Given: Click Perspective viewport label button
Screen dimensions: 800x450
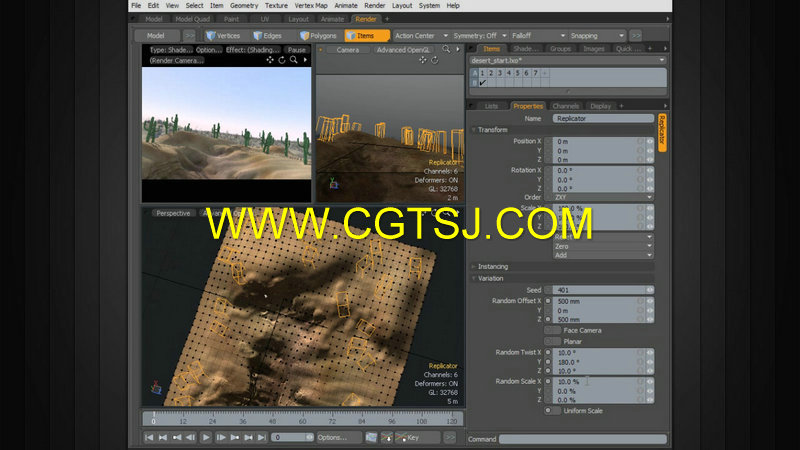Looking at the screenshot, I should (x=173, y=213).
